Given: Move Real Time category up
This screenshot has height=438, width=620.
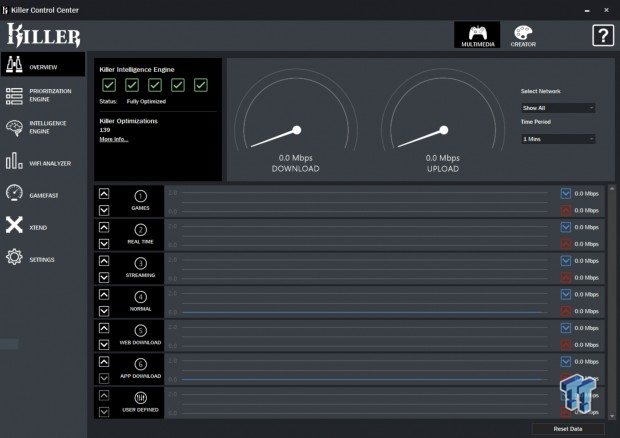Looking at the screenshot, I should (x=104, y=227).
